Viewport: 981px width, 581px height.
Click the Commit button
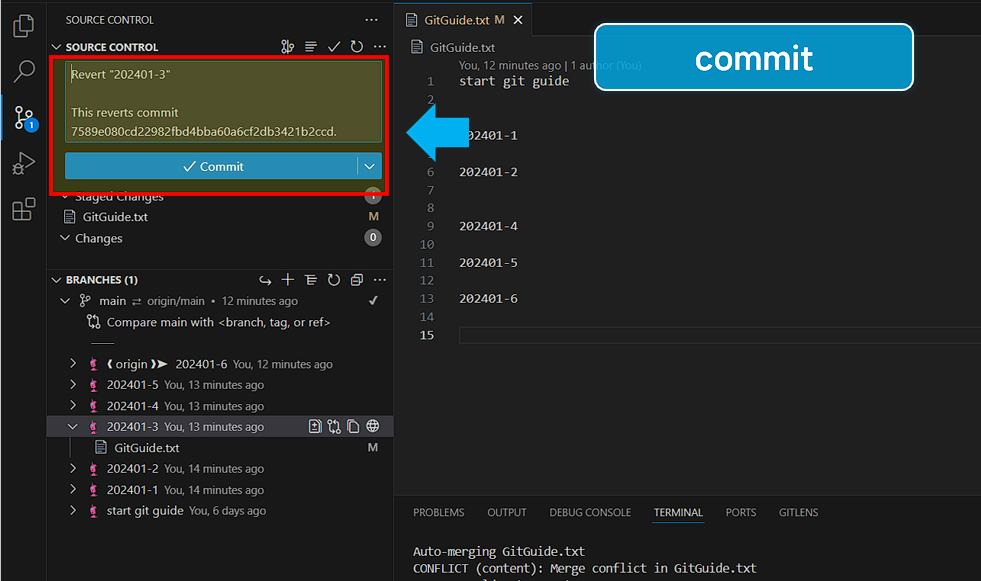(x=215, y=164)
